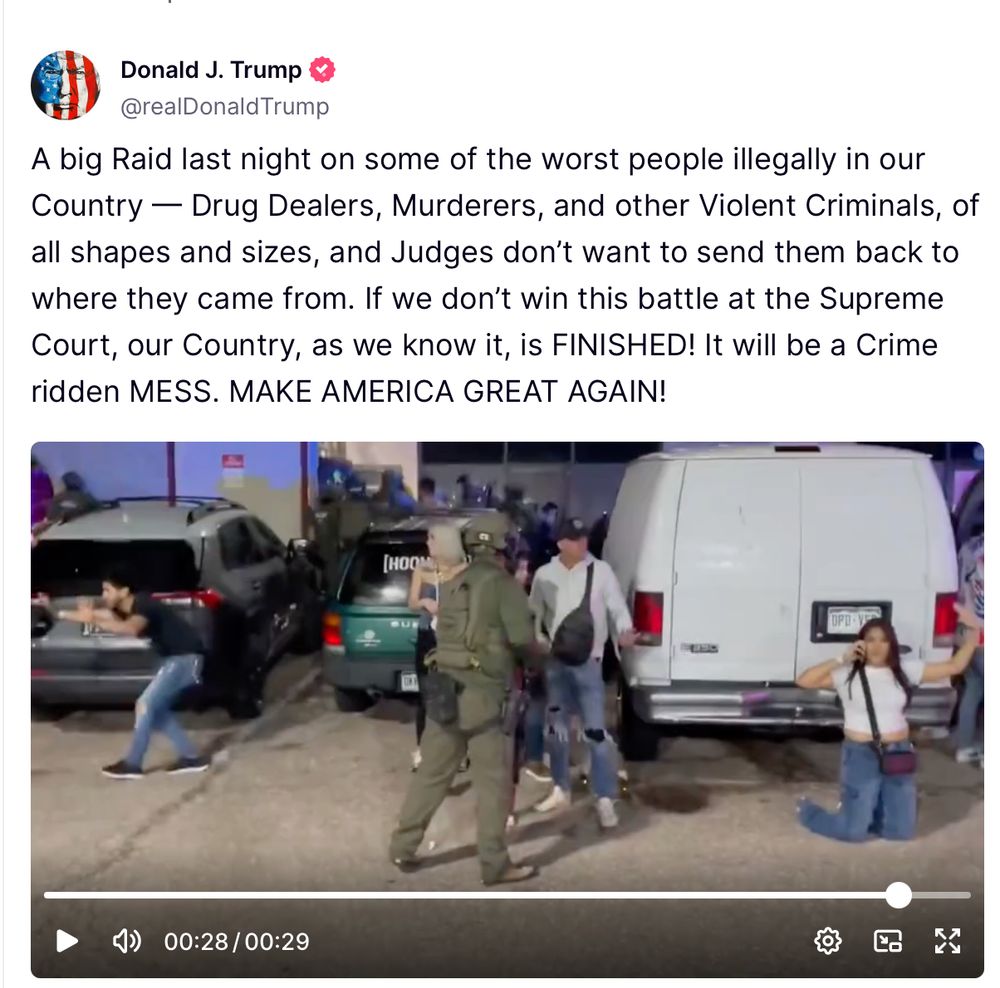Open video settings gear icon

pyautogui.click(x=828, y=941)
